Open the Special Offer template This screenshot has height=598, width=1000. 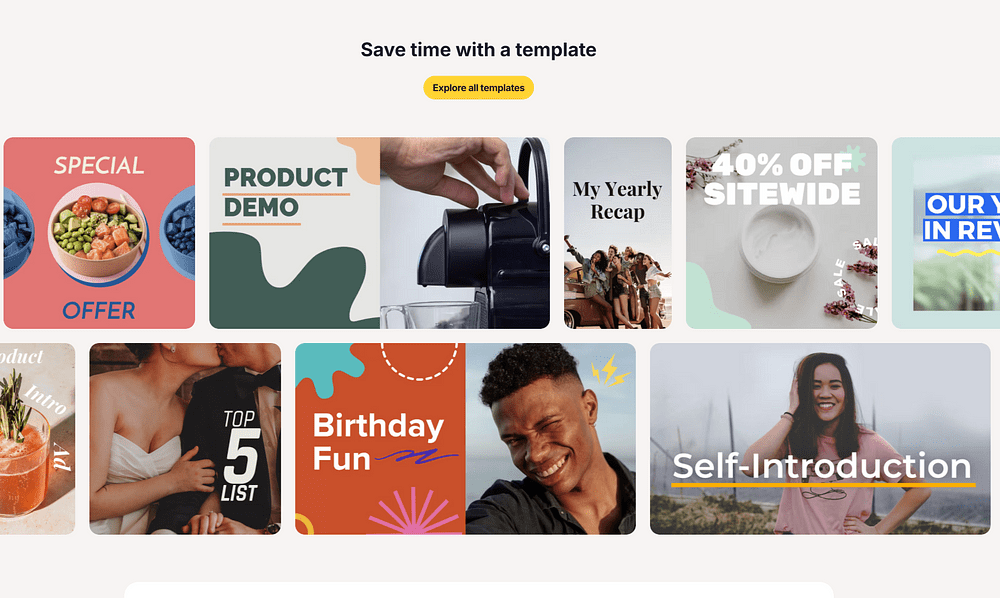[x=99, y=233]
